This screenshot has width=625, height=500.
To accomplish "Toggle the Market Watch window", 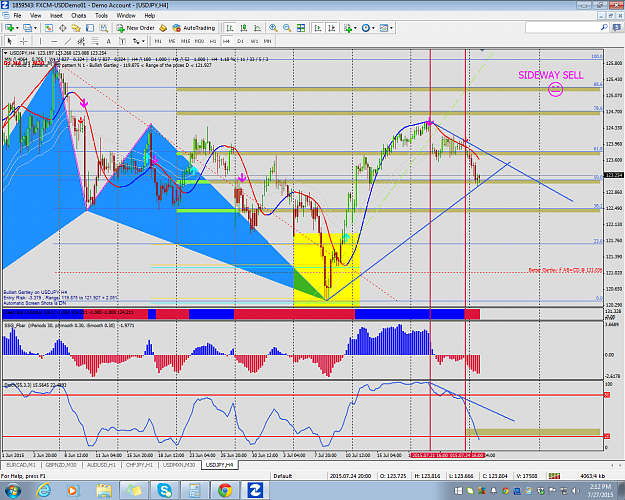I will pos(49,28).
